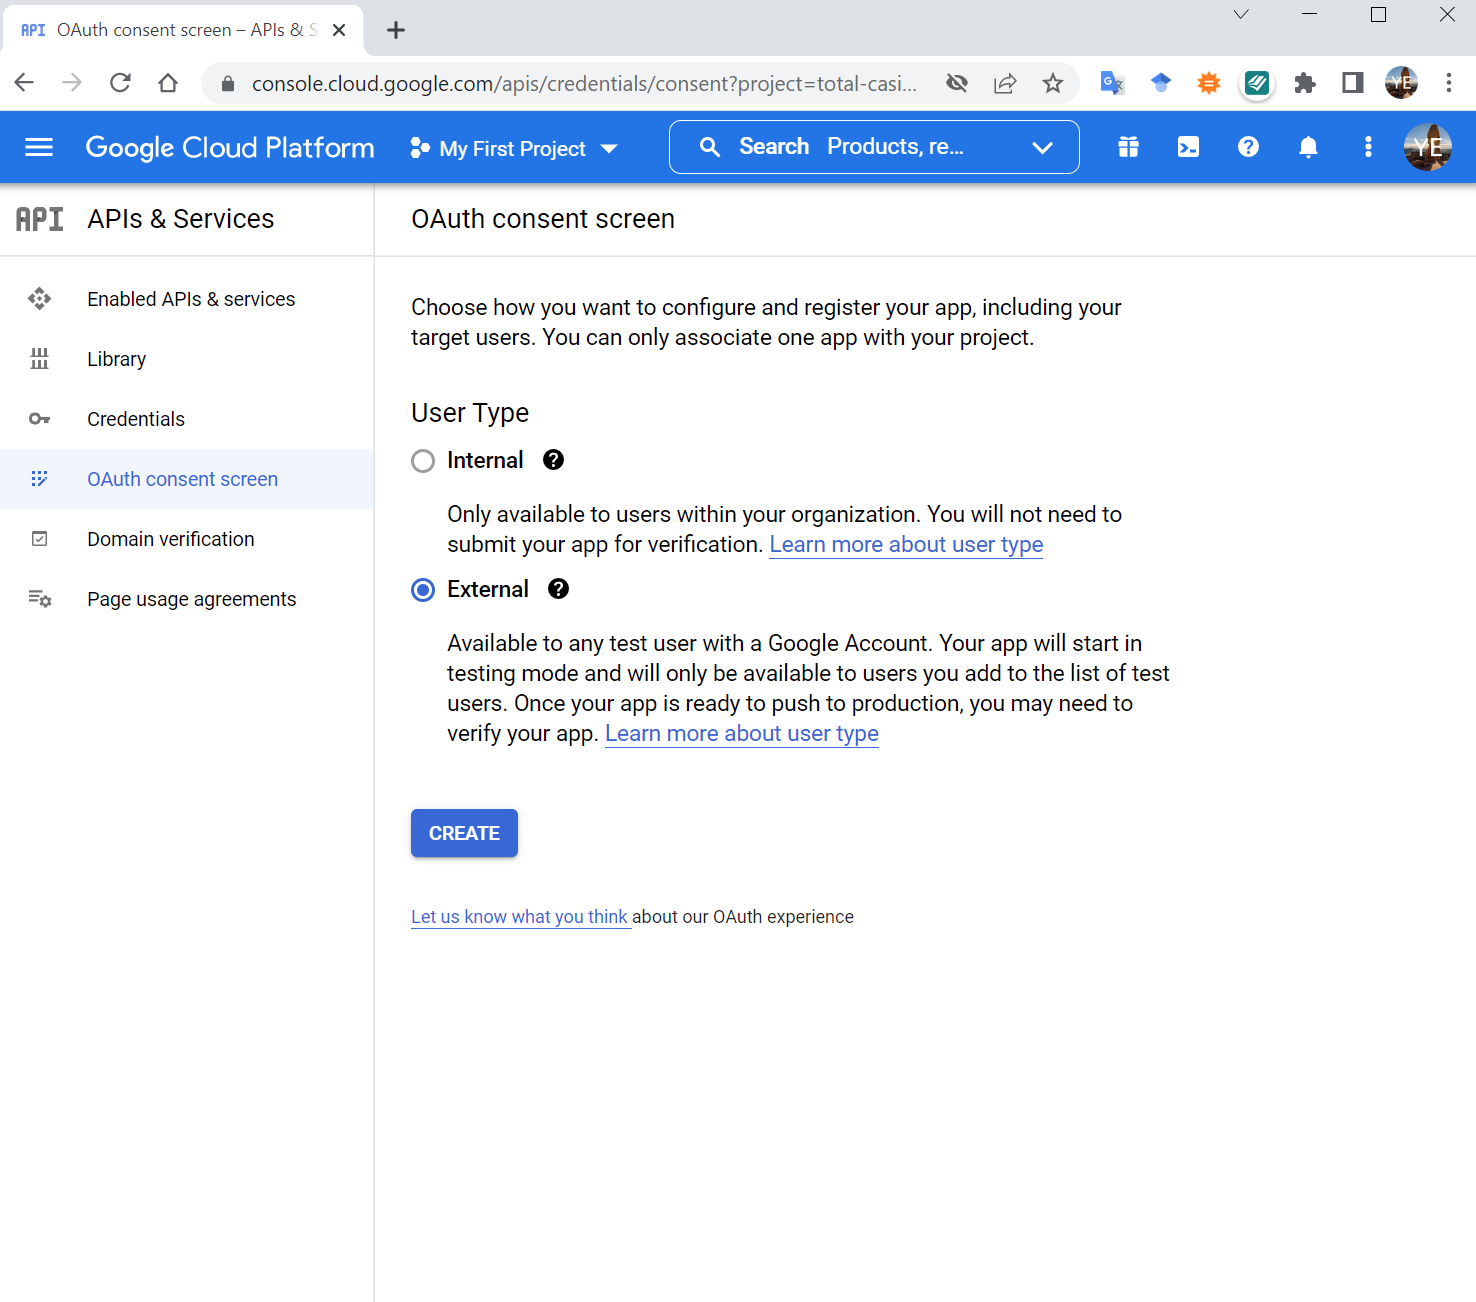Open the header three-dot settings menu
The image size is (1476, 1302).
[x=1368, y=147]
